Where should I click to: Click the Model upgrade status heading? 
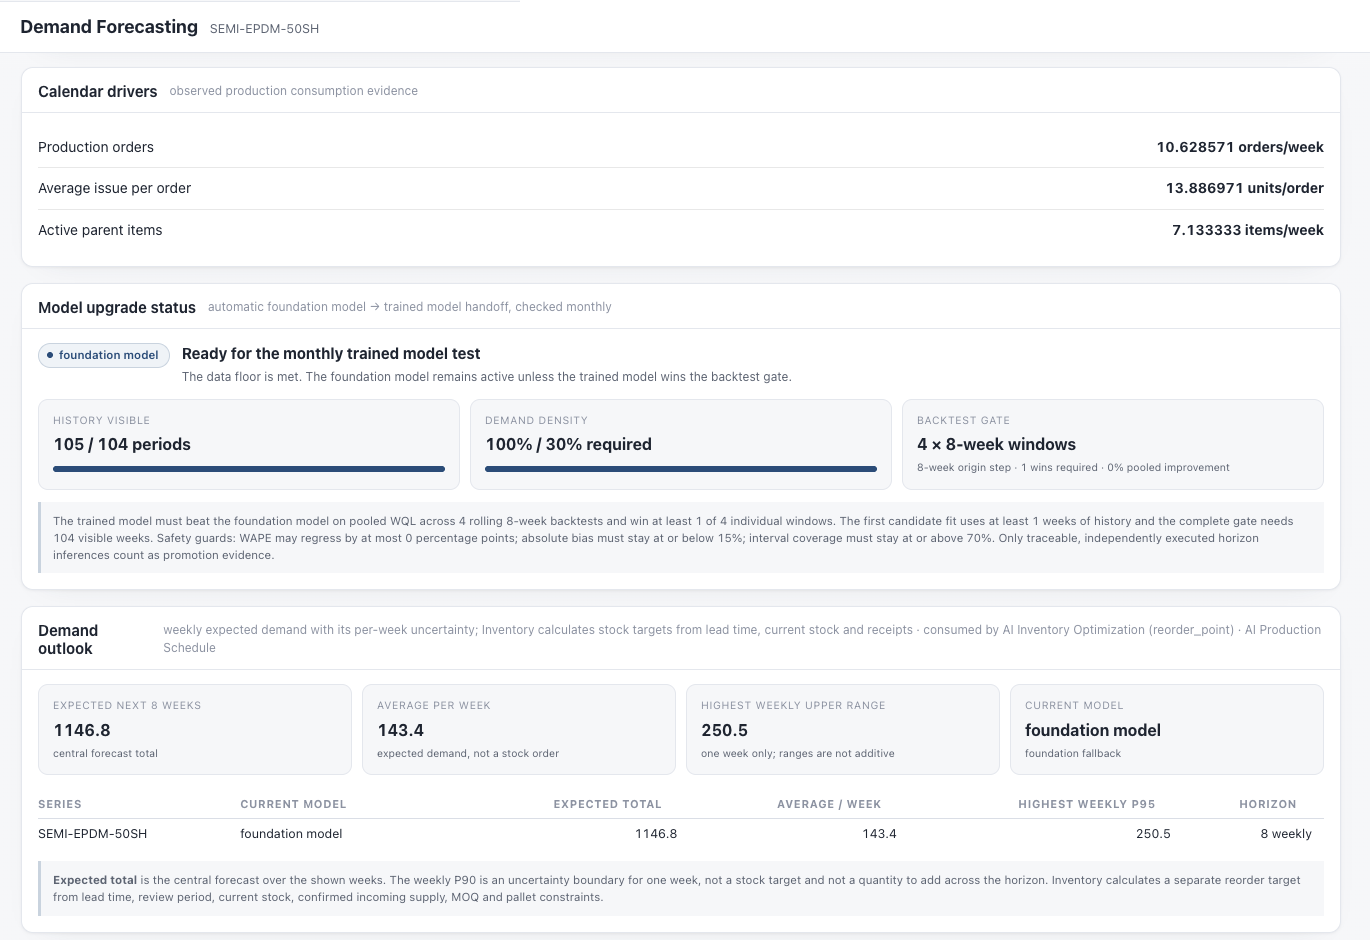[x=117, y=307]
